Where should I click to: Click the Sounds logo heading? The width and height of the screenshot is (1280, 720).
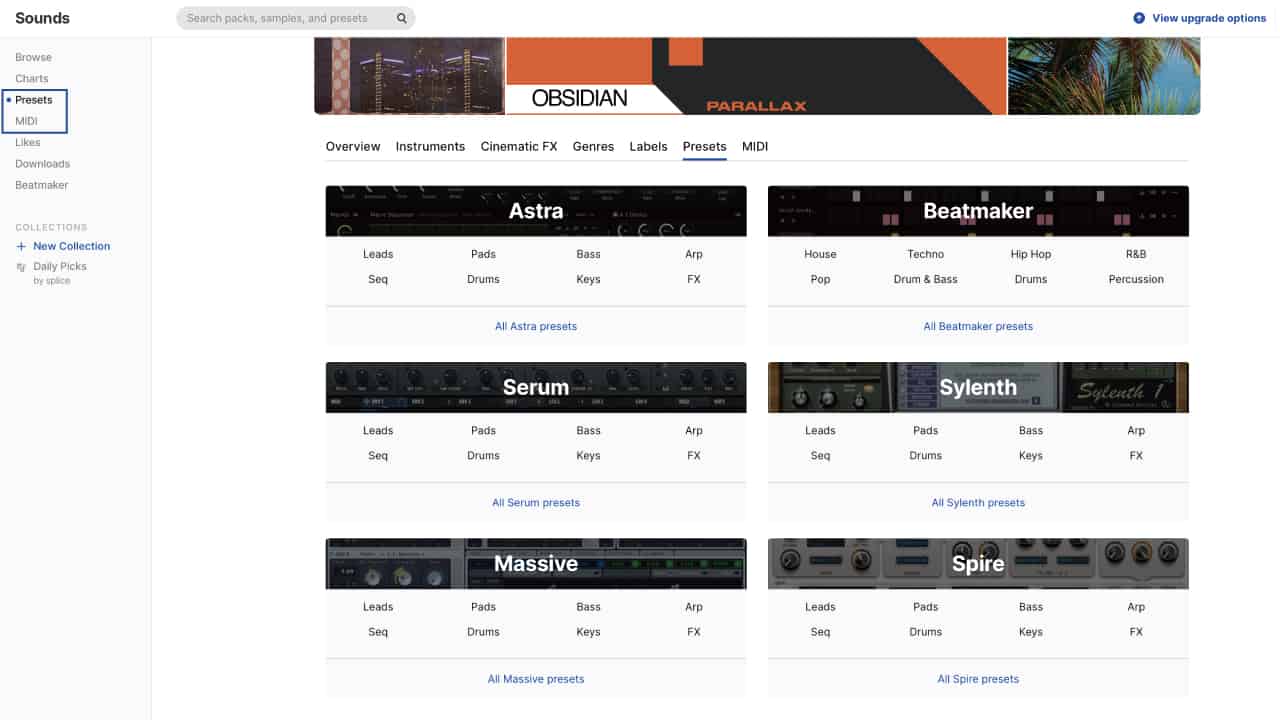(42, 18)
